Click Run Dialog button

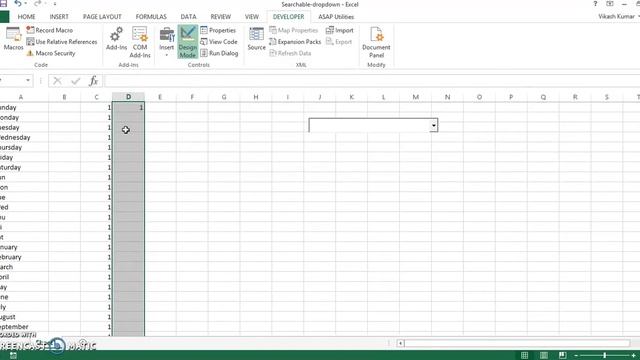[x=219, y=53]
